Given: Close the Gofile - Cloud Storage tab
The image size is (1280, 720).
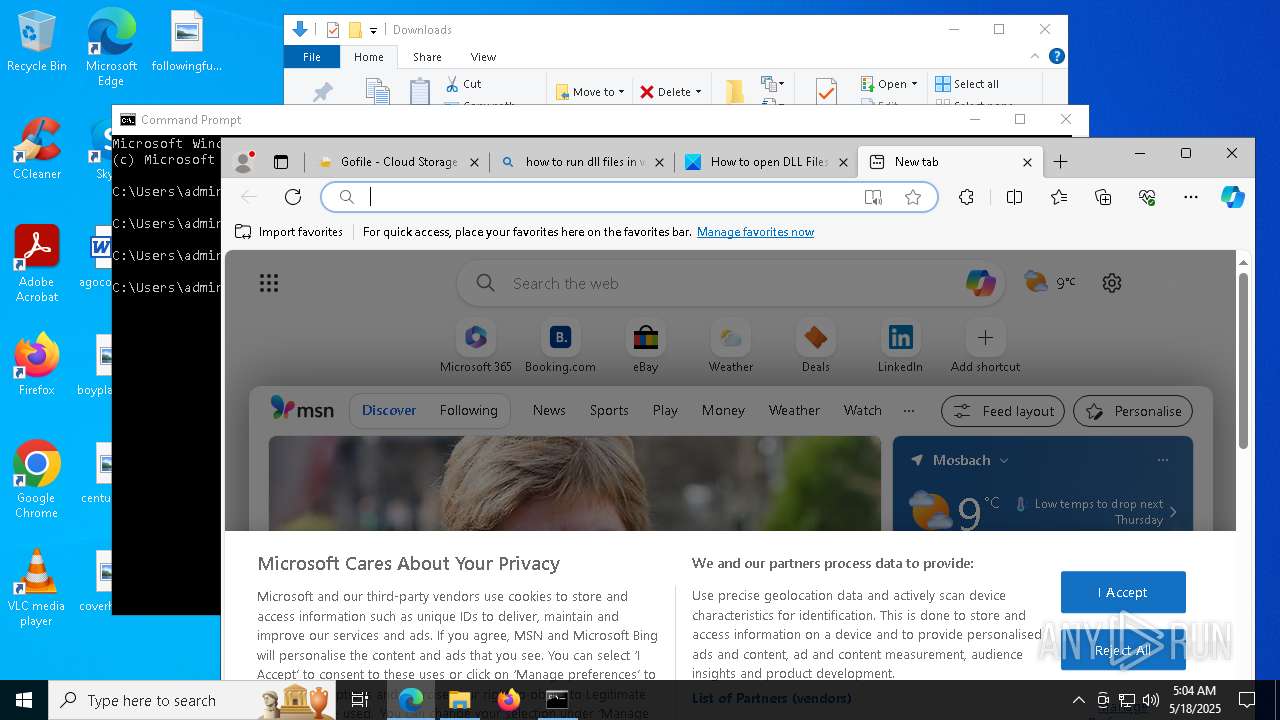Looking at the screenshot, I should coord(474,162).
